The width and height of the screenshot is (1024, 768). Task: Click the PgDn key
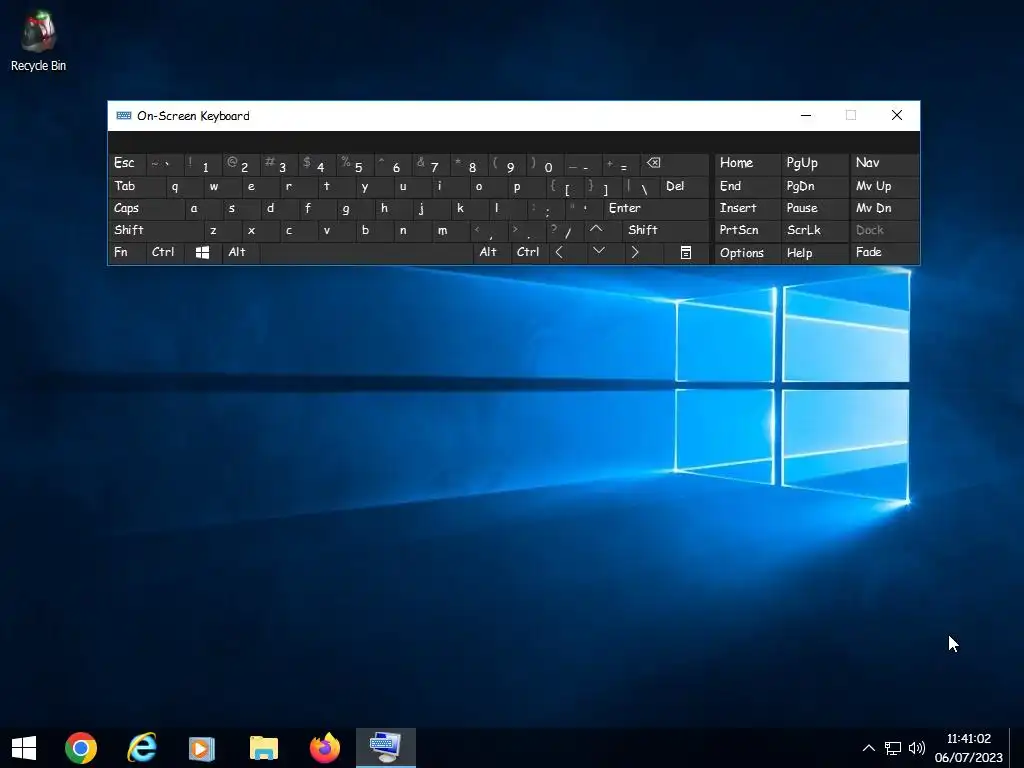pyautogui.click(x=815, y=186)
